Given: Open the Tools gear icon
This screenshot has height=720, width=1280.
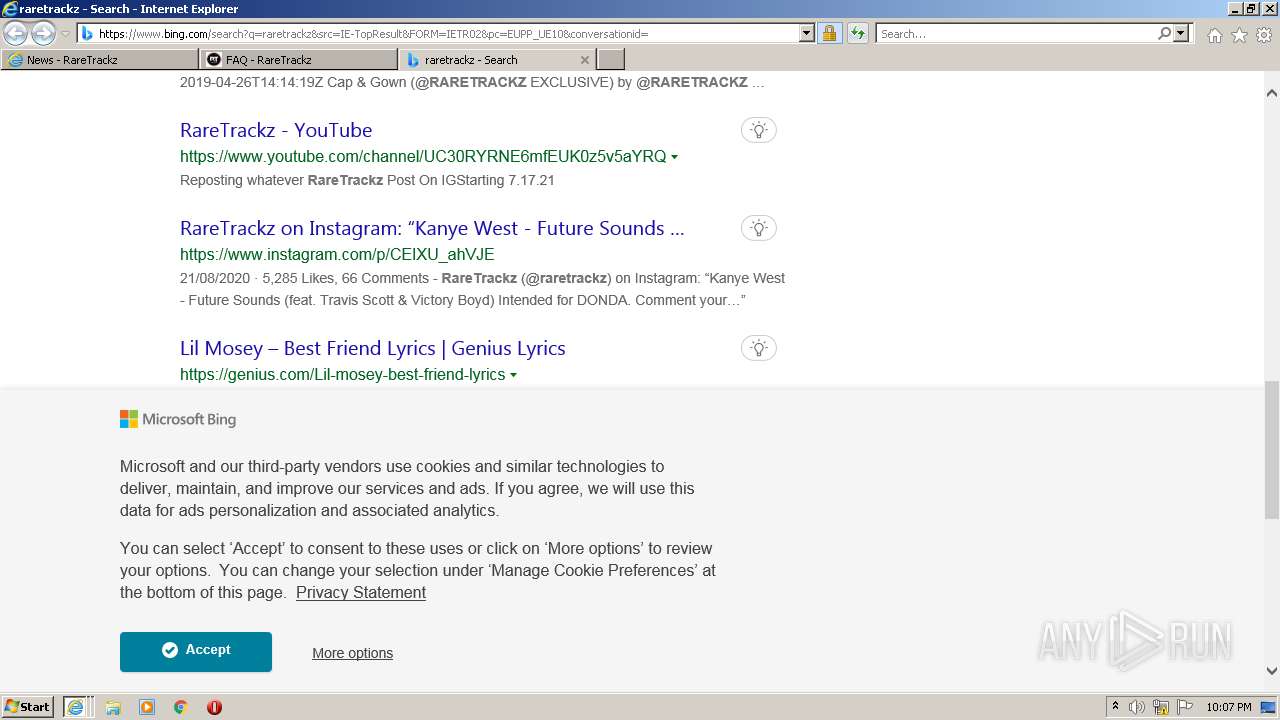Looking at the screenshot, I should [x=1264, y=35].
